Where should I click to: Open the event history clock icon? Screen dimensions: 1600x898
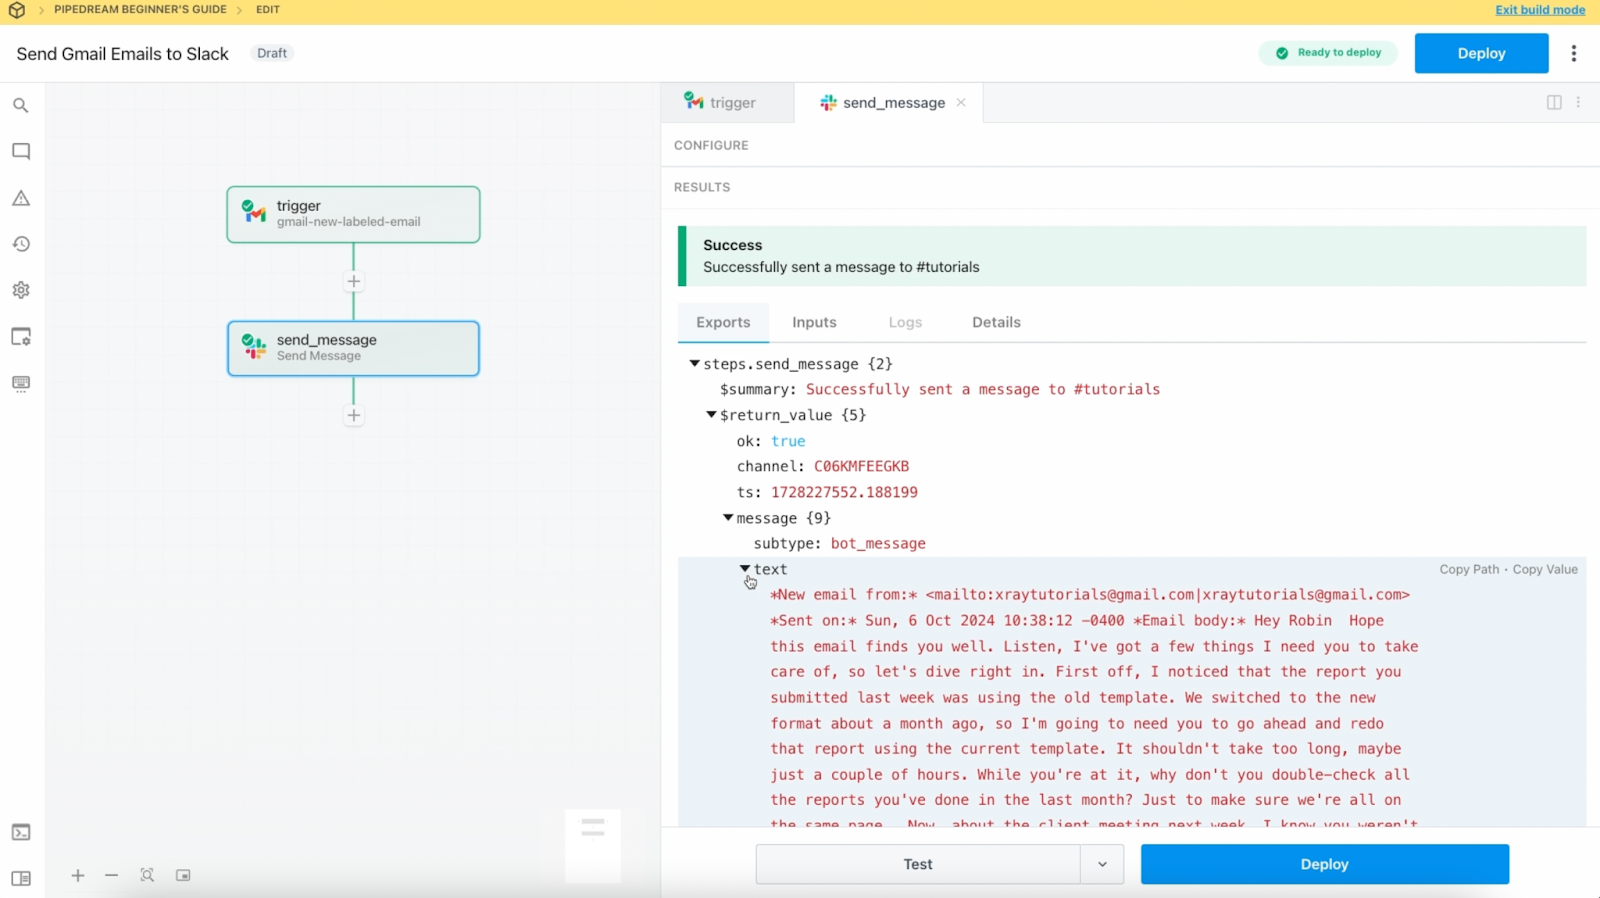[x=21, y=244]
